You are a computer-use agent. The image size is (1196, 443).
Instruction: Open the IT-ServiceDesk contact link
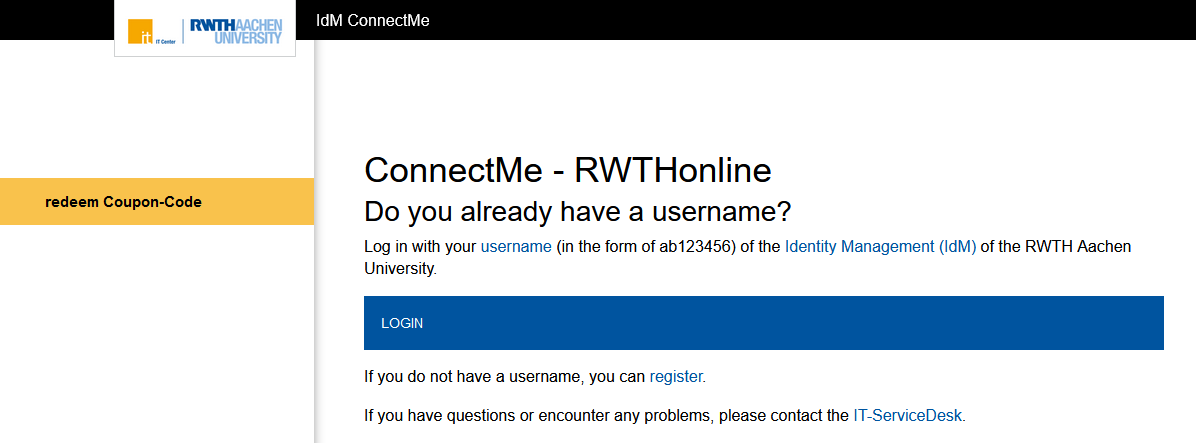(907, 414)
